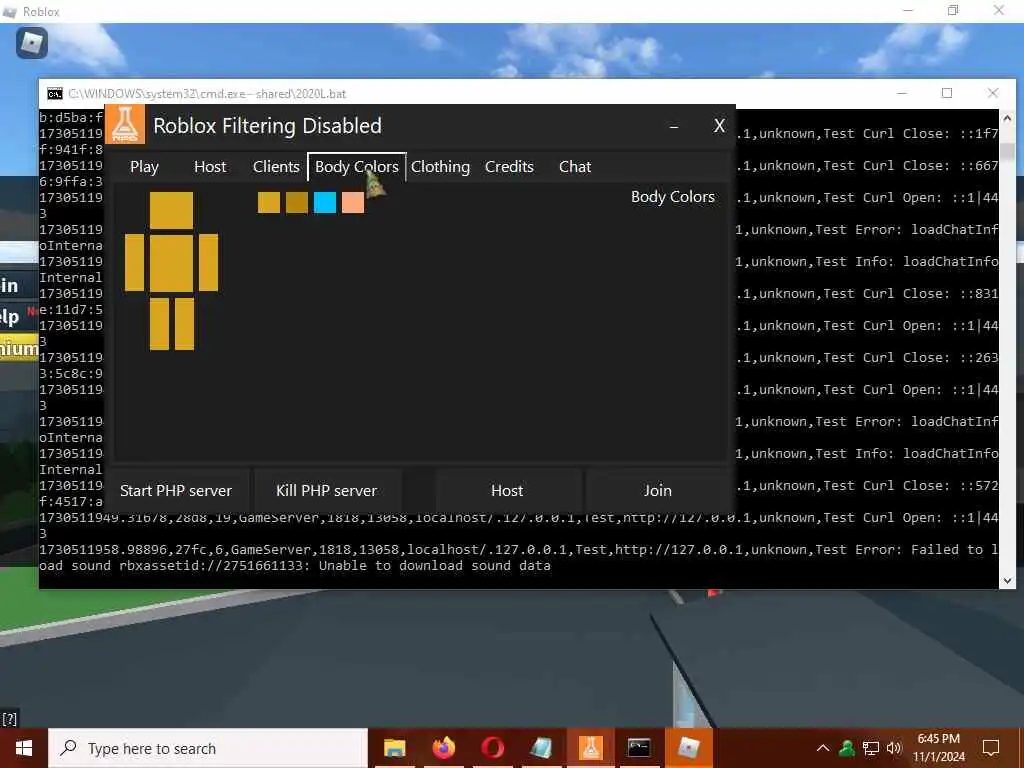Screen dimensions: 1024x768
Task: Close the Roblox Filtering Disabled launcher
Action: click(719, 125)
